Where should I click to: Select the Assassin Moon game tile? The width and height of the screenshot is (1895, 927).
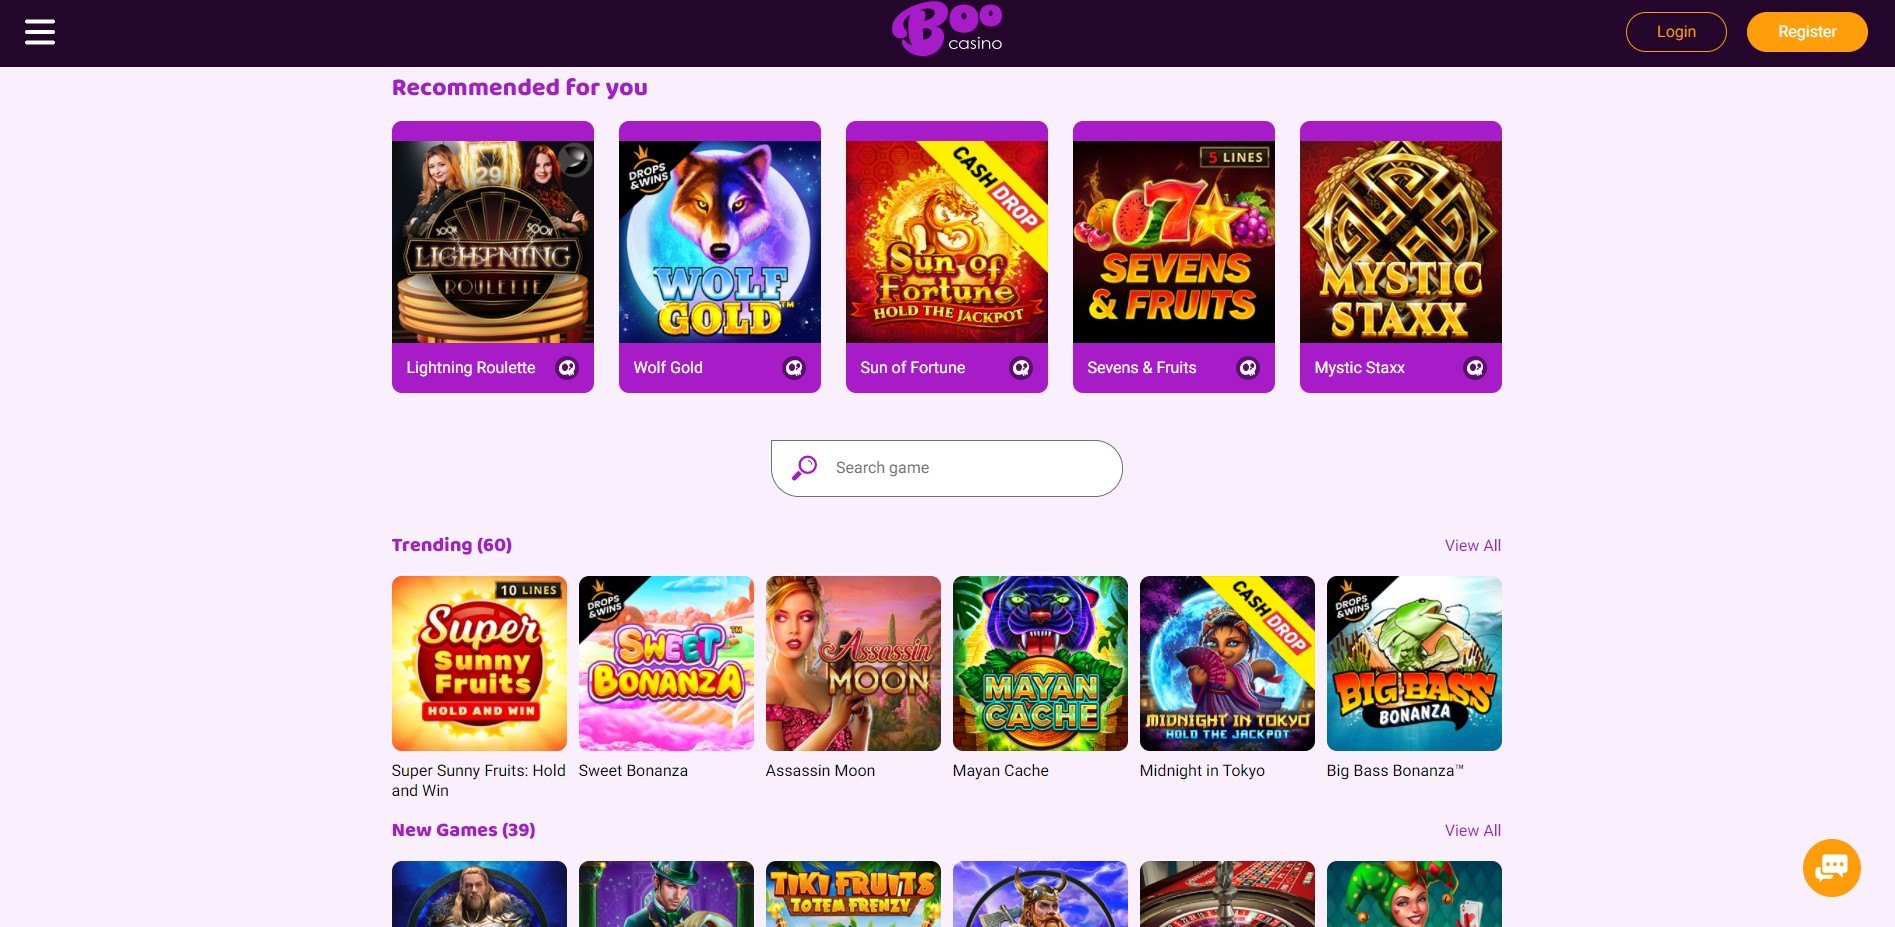pyautogui.click(x=853, y=663)
